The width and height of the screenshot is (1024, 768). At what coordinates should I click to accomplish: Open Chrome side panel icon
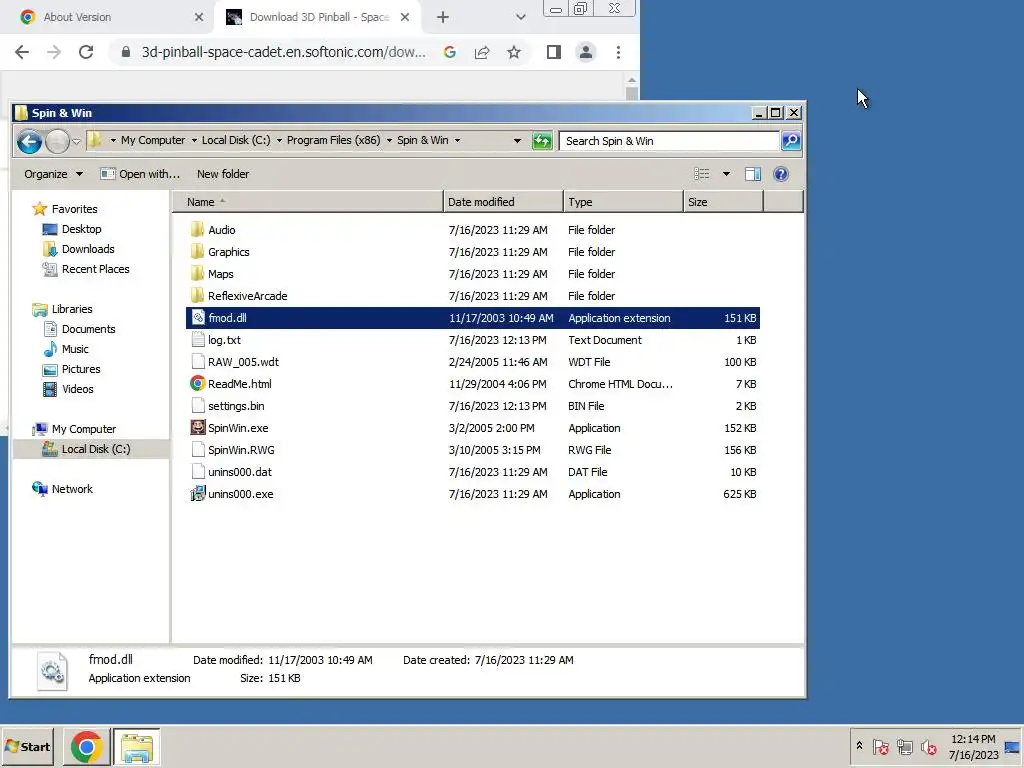click(554, 52)
